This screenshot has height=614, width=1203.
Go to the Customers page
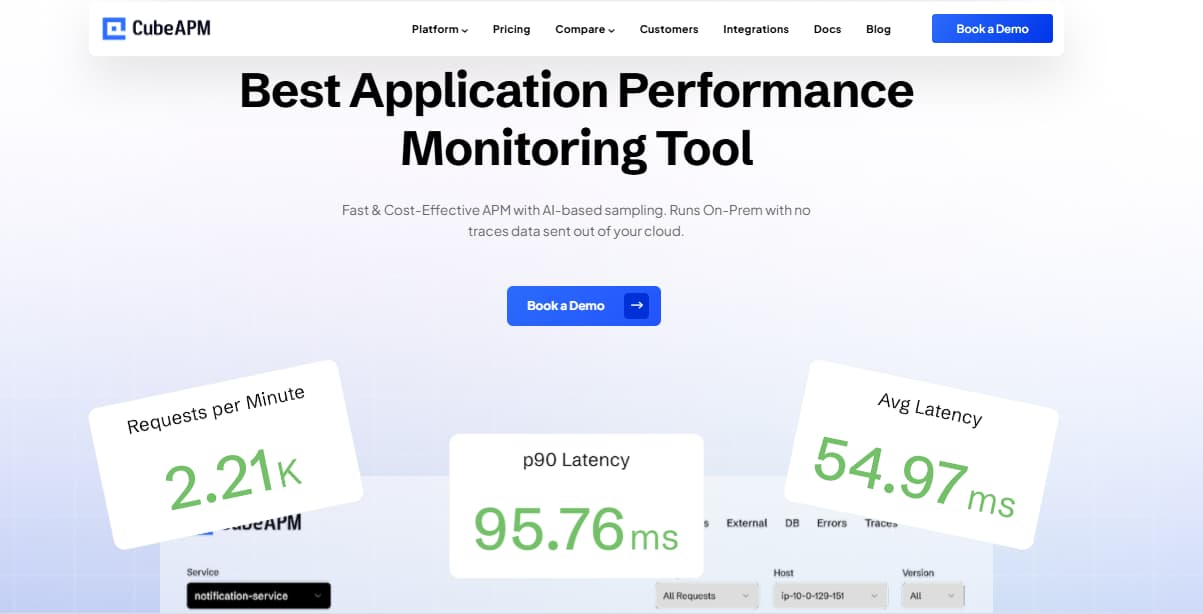669,29
